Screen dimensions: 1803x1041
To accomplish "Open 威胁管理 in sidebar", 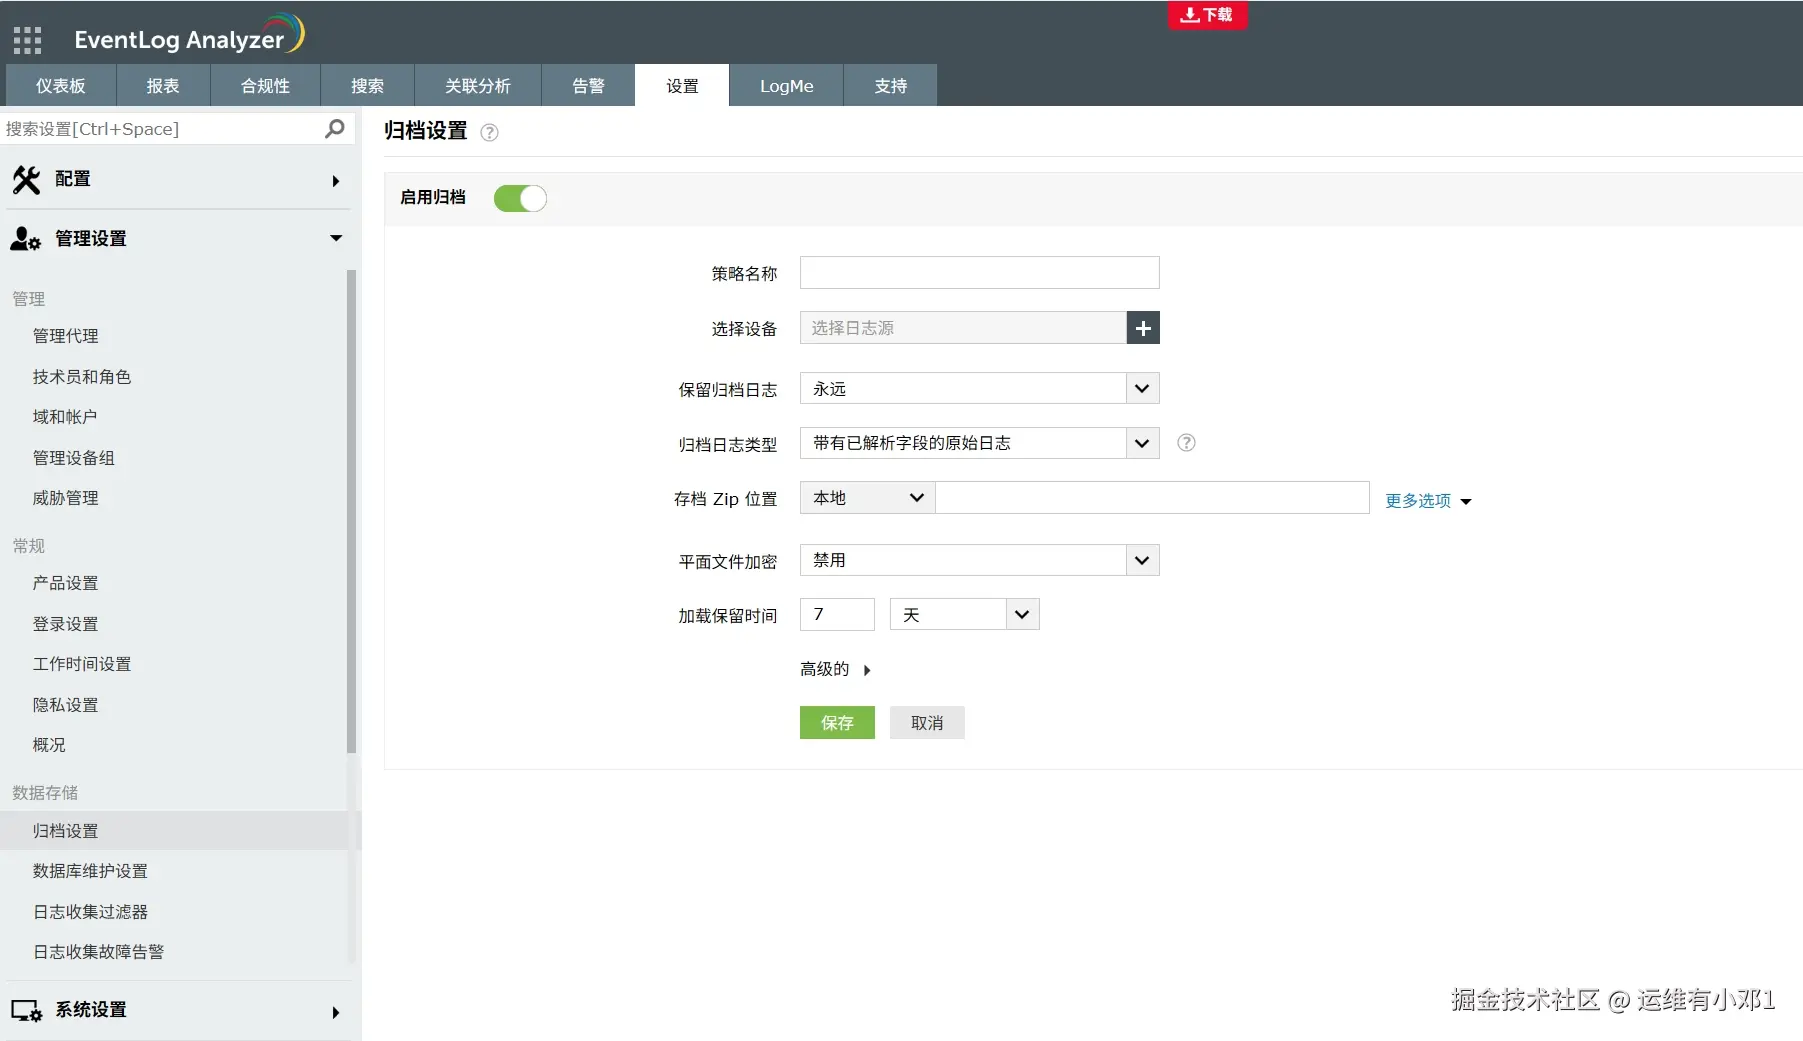I will click(66, 498).
